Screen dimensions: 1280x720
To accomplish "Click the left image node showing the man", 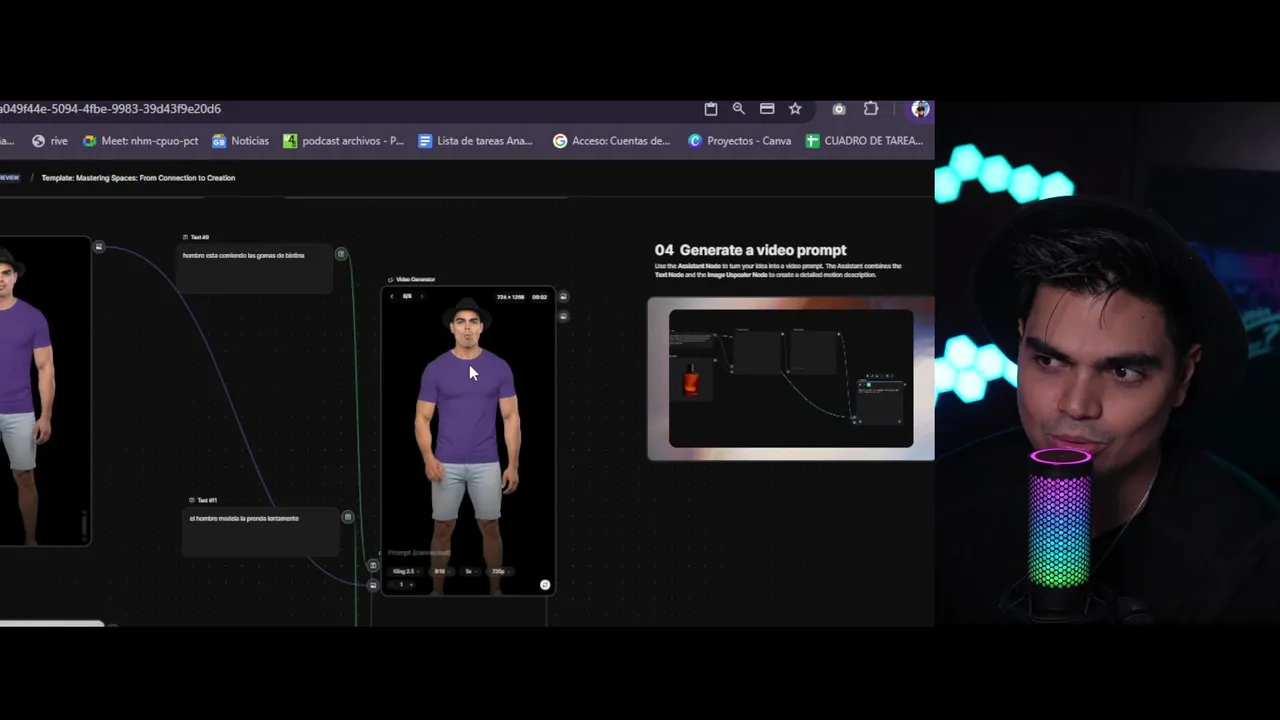I will point(44,392).
